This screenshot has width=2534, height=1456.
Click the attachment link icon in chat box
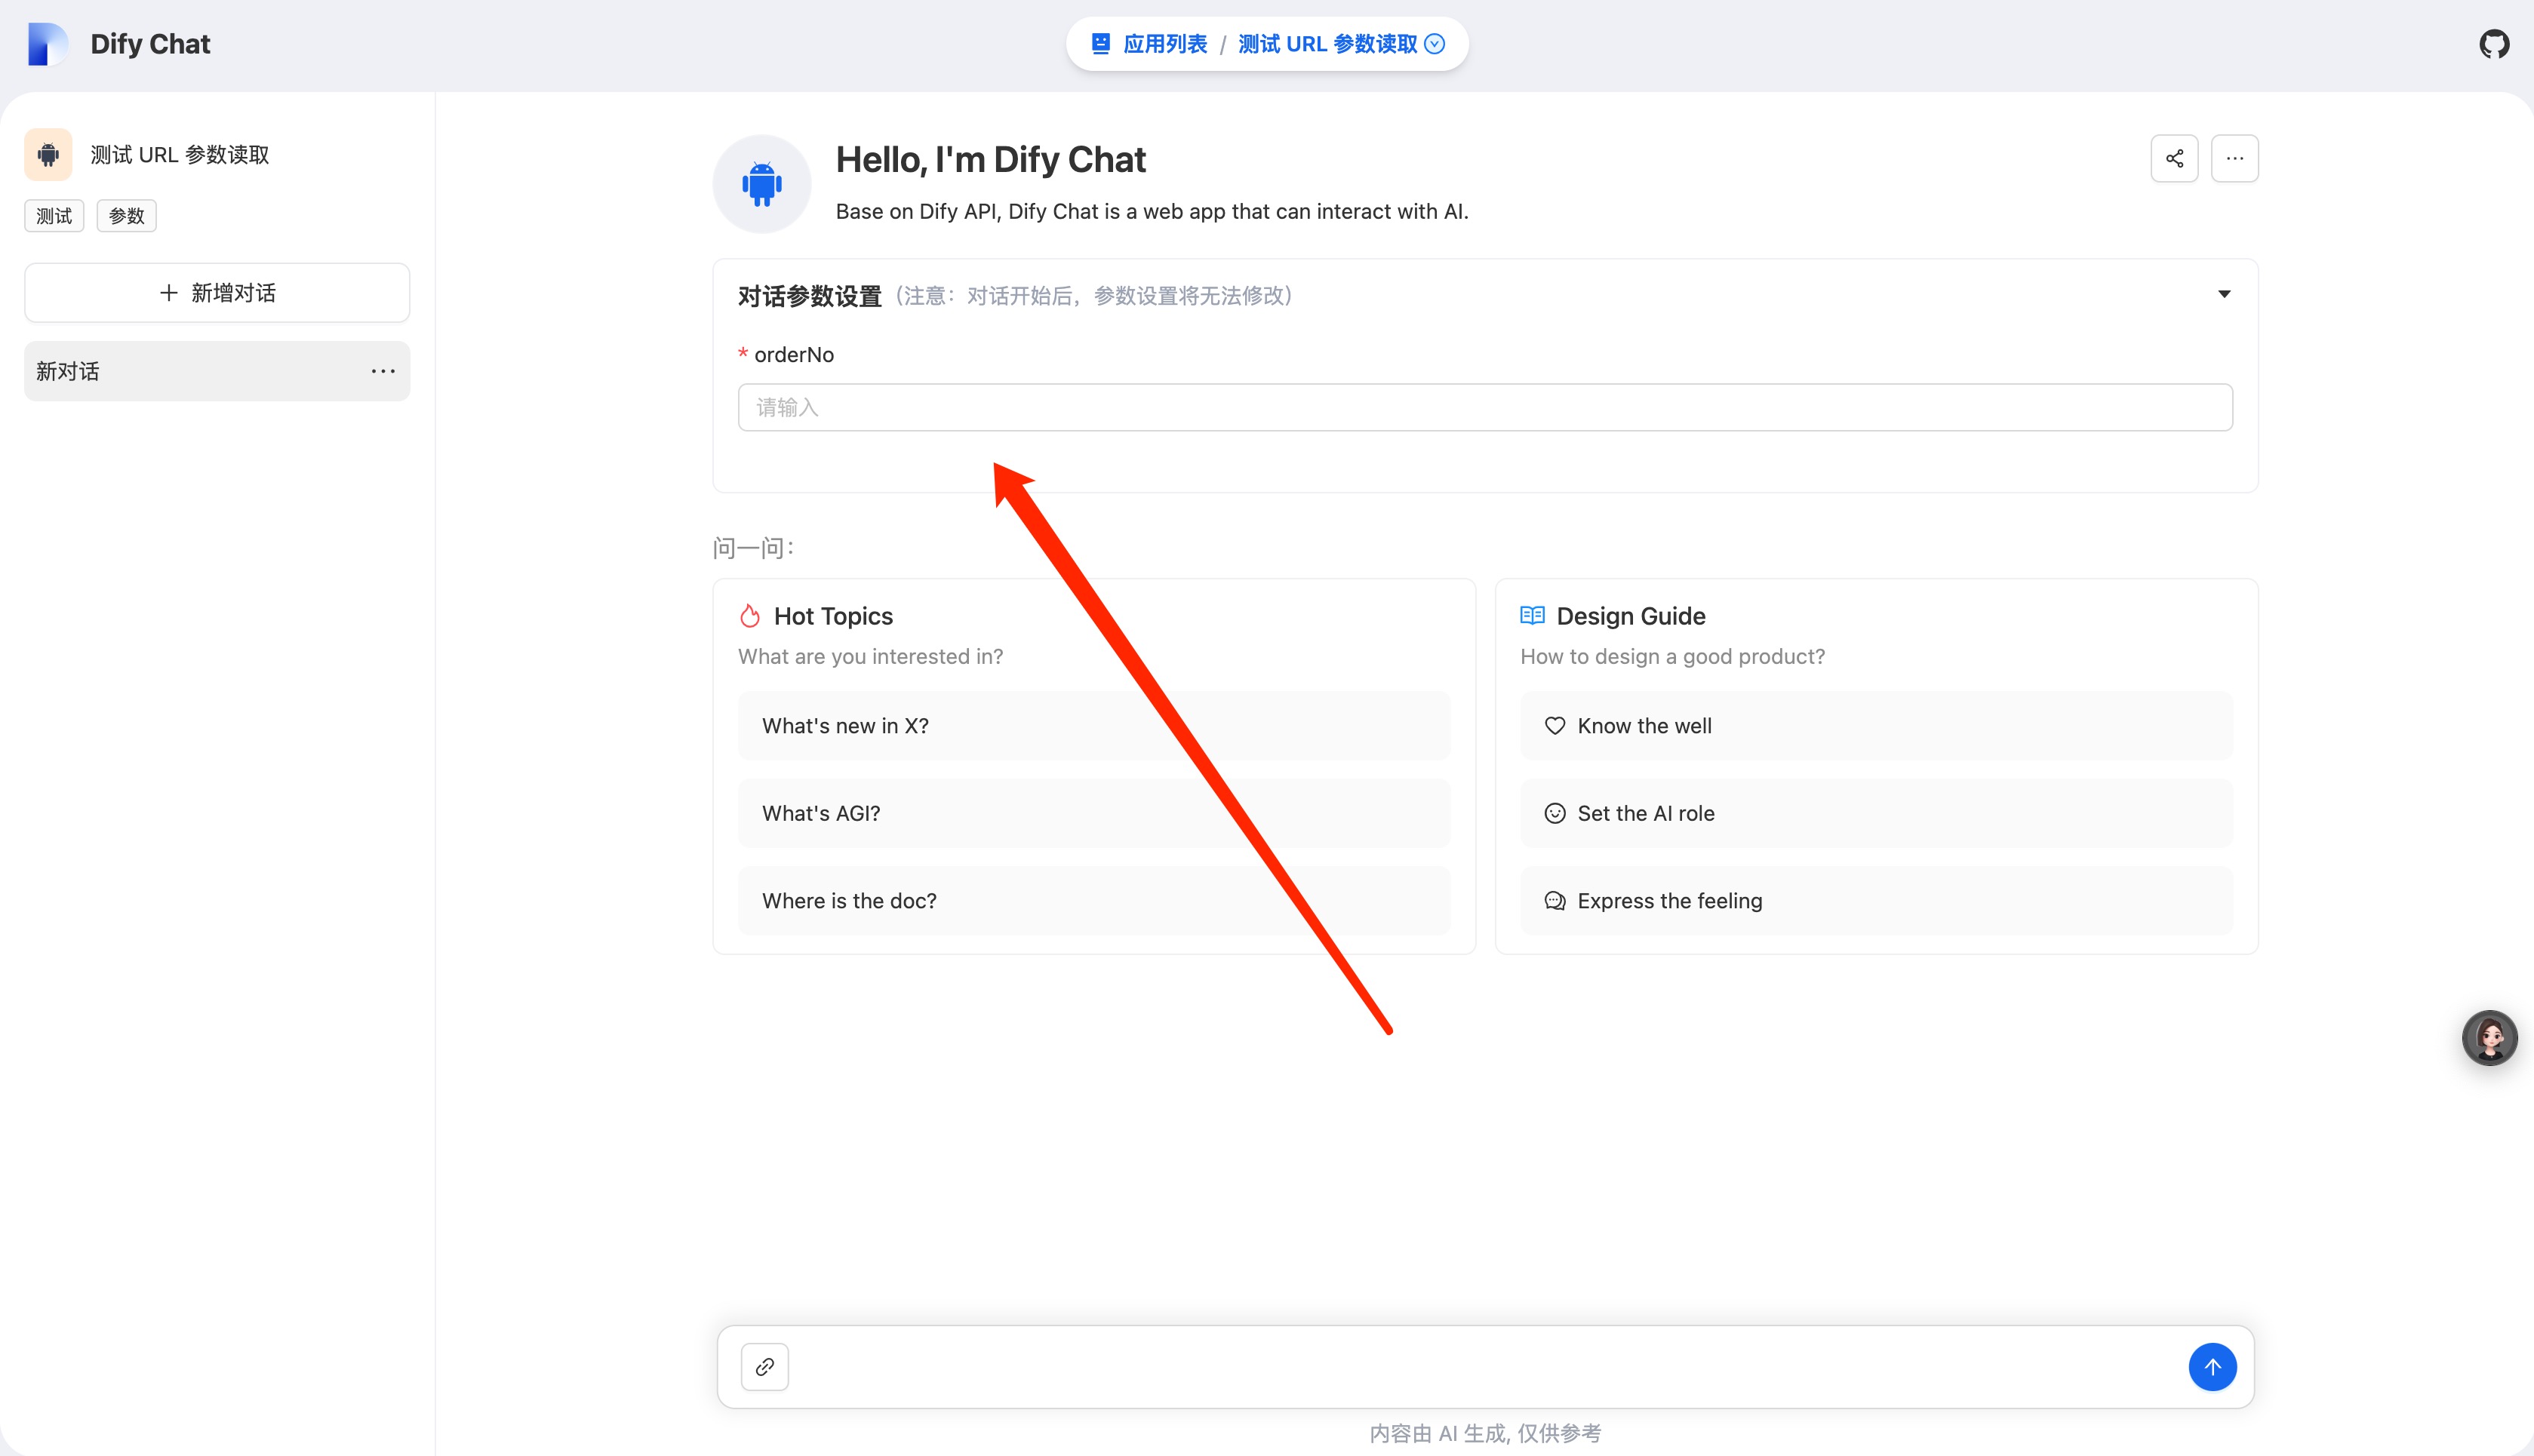[765, 1366]
